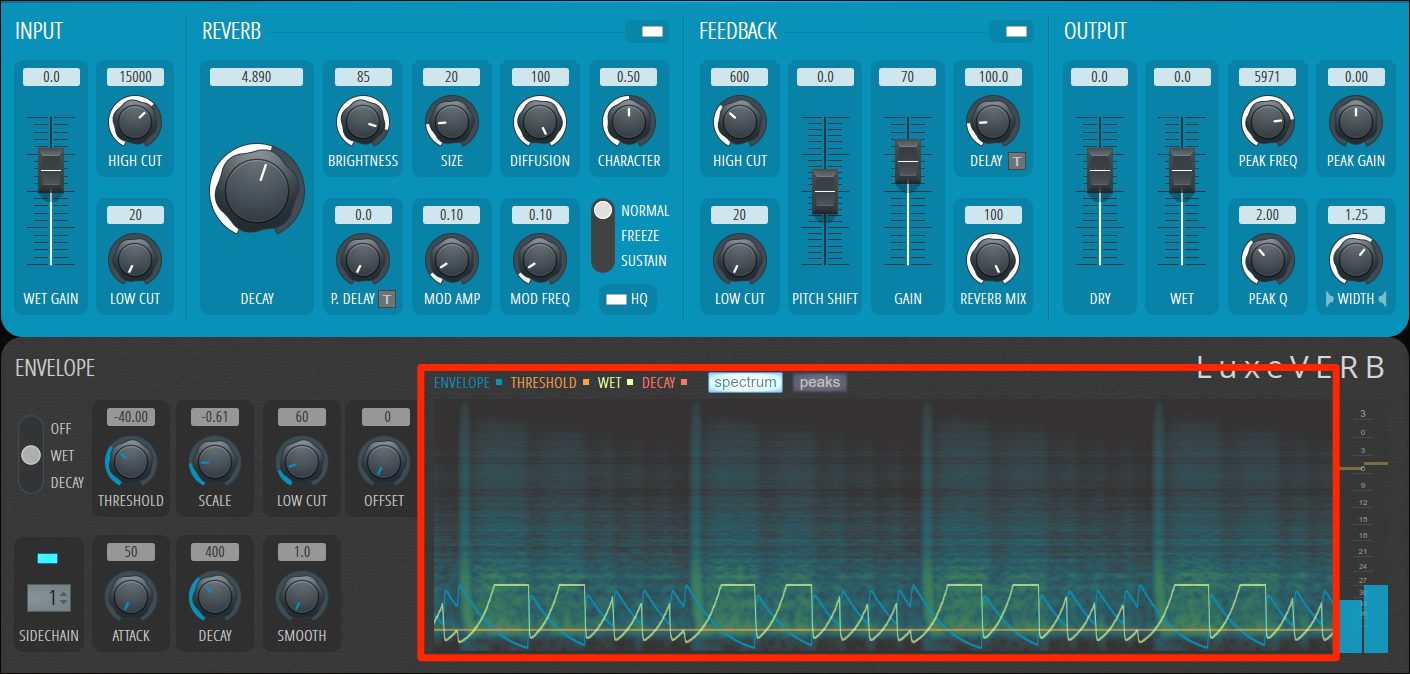Click the INPUT section HIGH CUT knob
Screen dimensions: 1410x674
(x=135, y=122)
